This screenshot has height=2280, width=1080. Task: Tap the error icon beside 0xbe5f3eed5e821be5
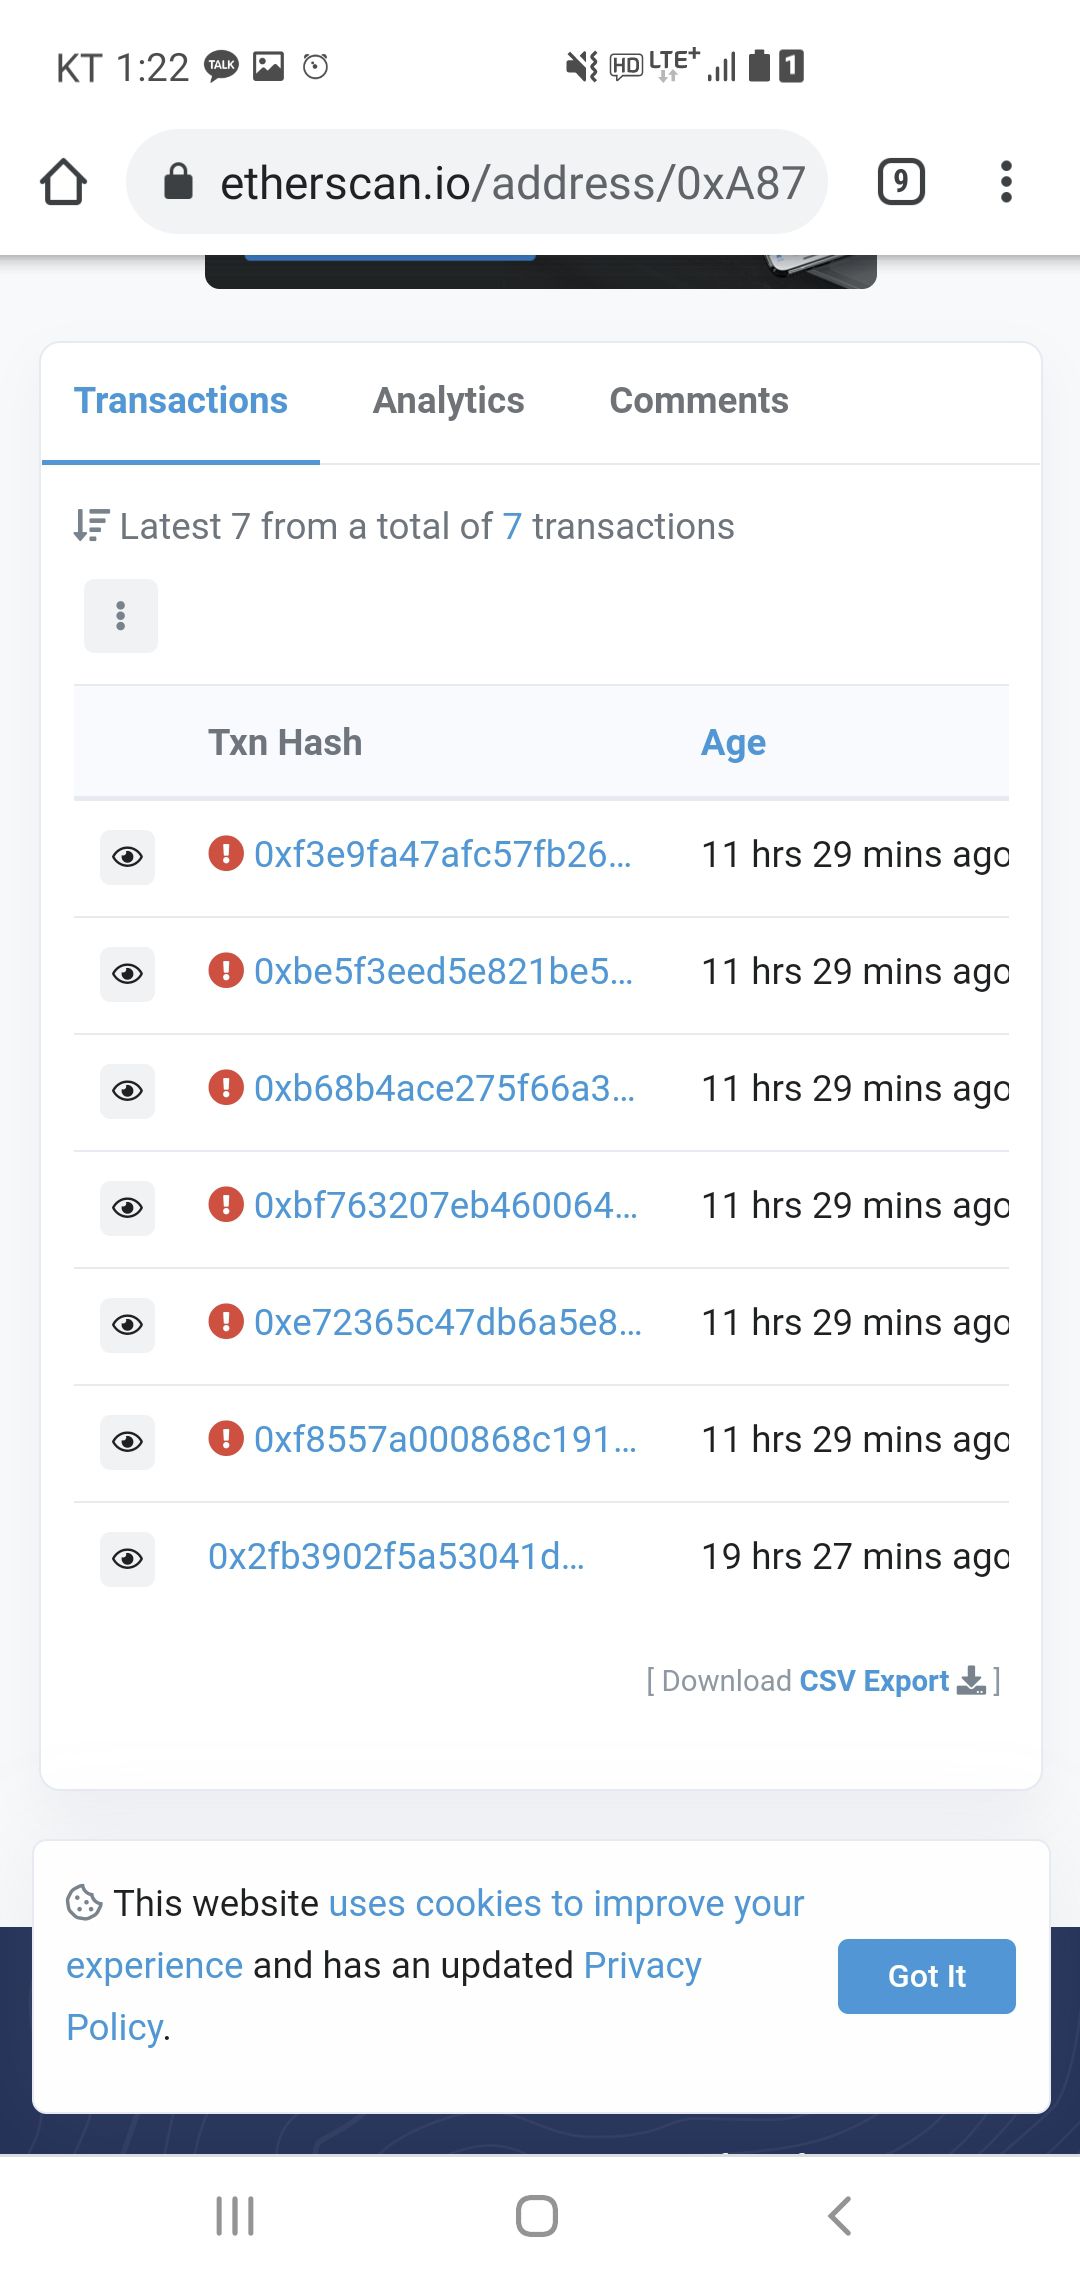click(x=226, y=971)
